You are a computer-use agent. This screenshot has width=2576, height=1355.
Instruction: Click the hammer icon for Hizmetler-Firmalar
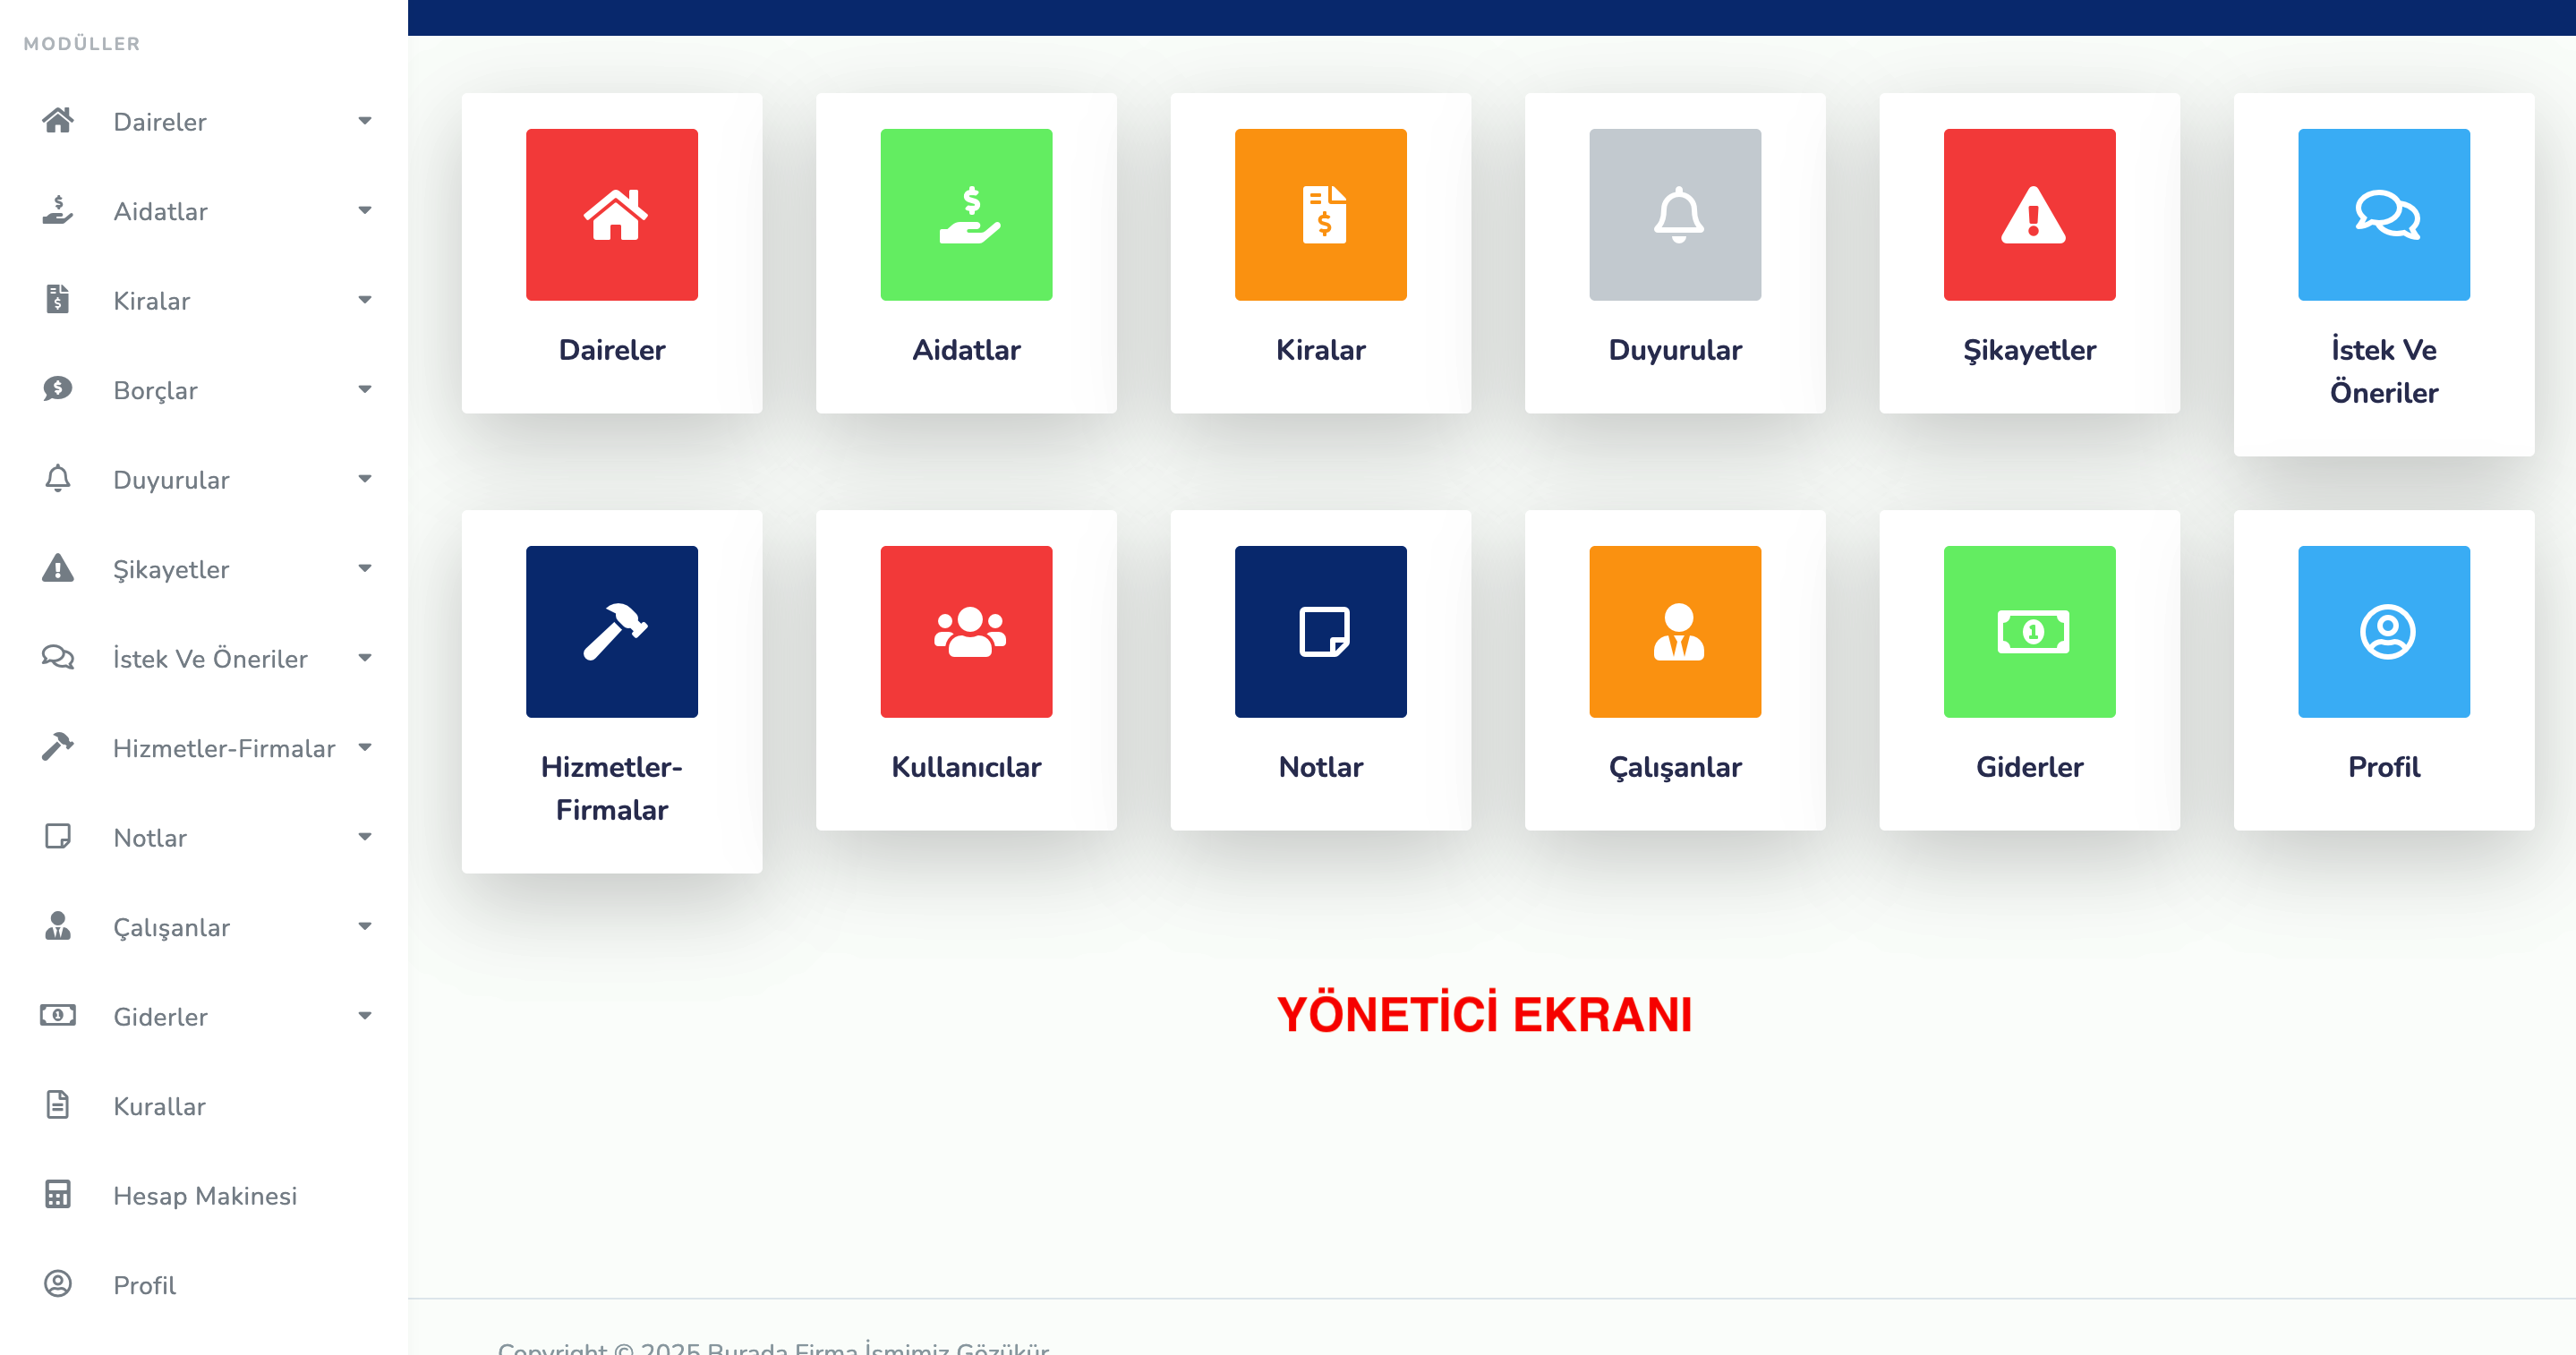58,747
